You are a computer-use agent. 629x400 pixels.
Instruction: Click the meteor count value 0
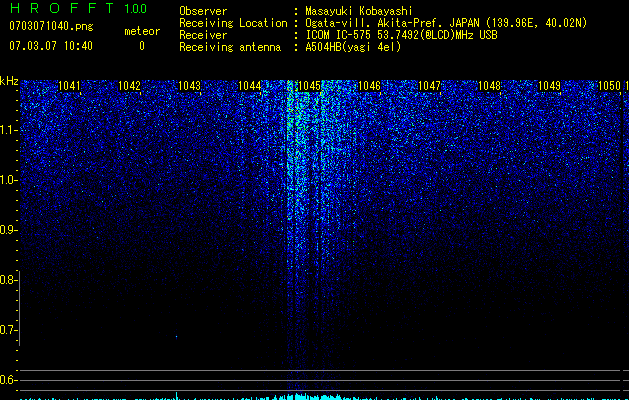pos(142,46)
